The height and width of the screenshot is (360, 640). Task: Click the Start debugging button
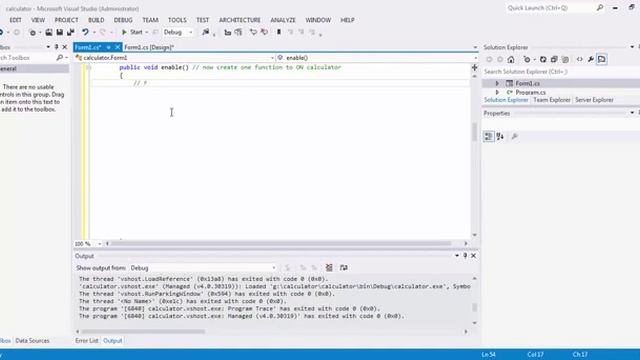[x=132, y=32]
